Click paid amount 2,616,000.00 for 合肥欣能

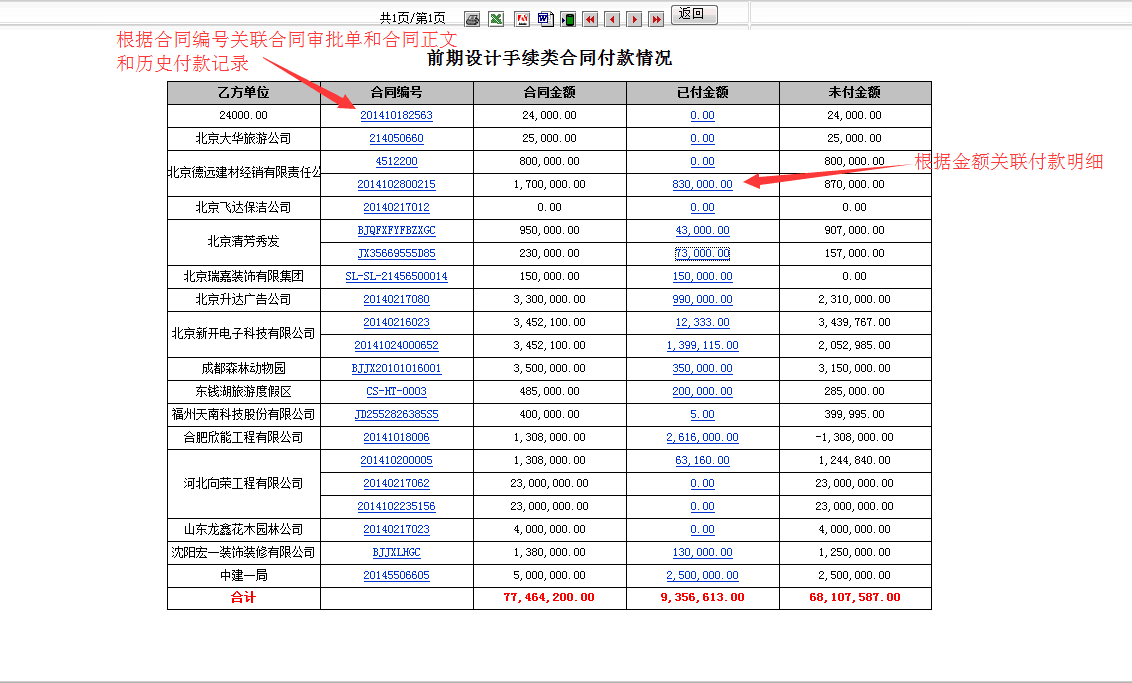[x=702, y=437]
